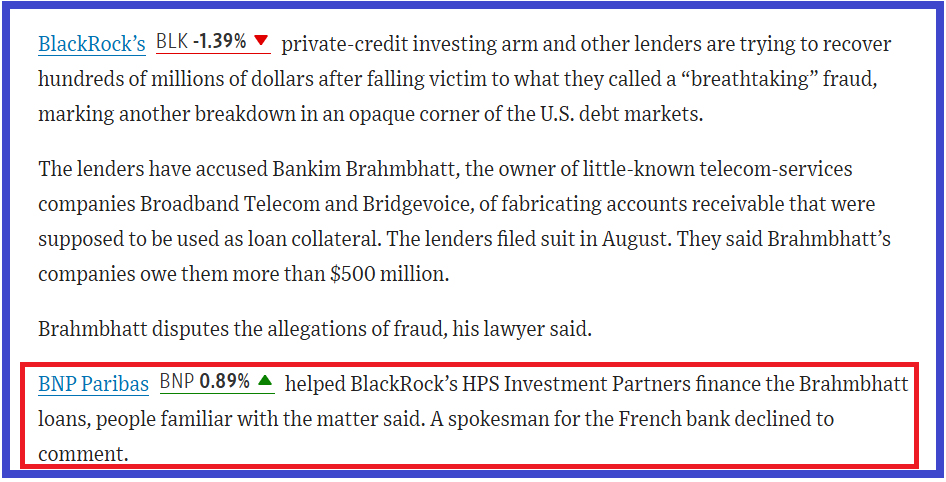946x482 pixels.
Task: Click the red down arrow beside BLK
Action: pyautogui.click(x=261, y=42)
